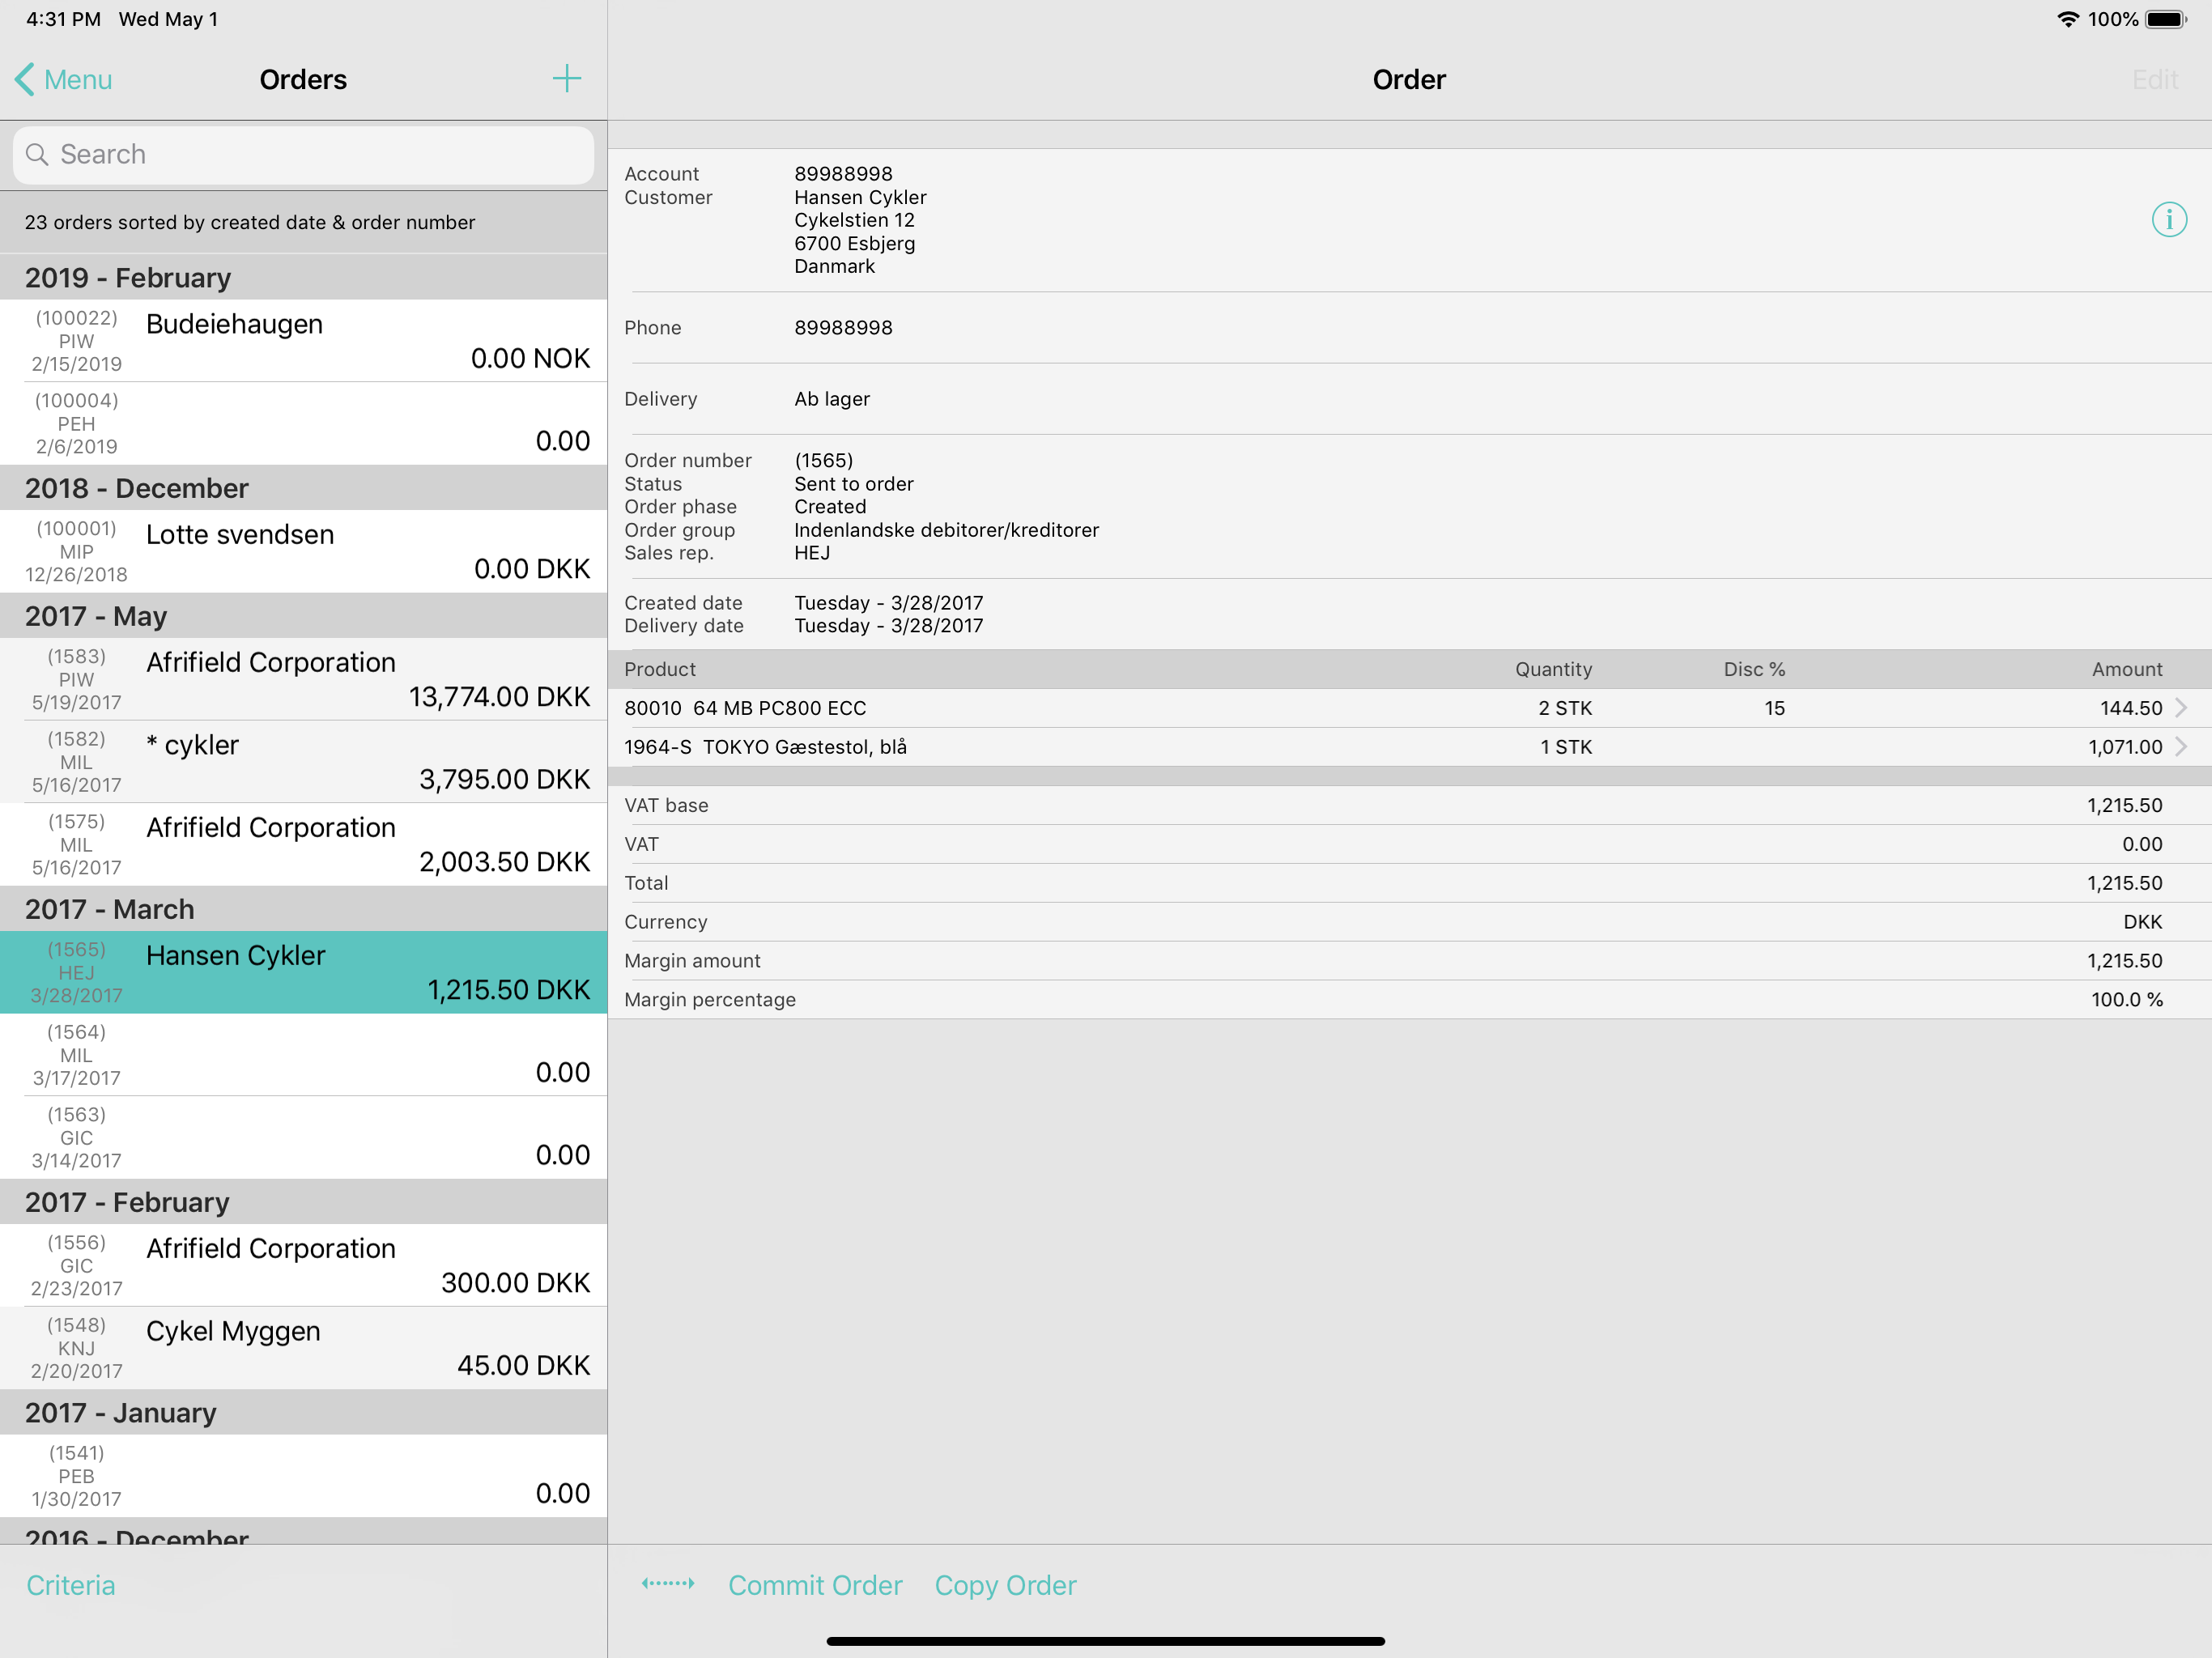Tap the 2017 - January section header
Screen dimensions: 2212x1658
click(x=303, y=1413)
